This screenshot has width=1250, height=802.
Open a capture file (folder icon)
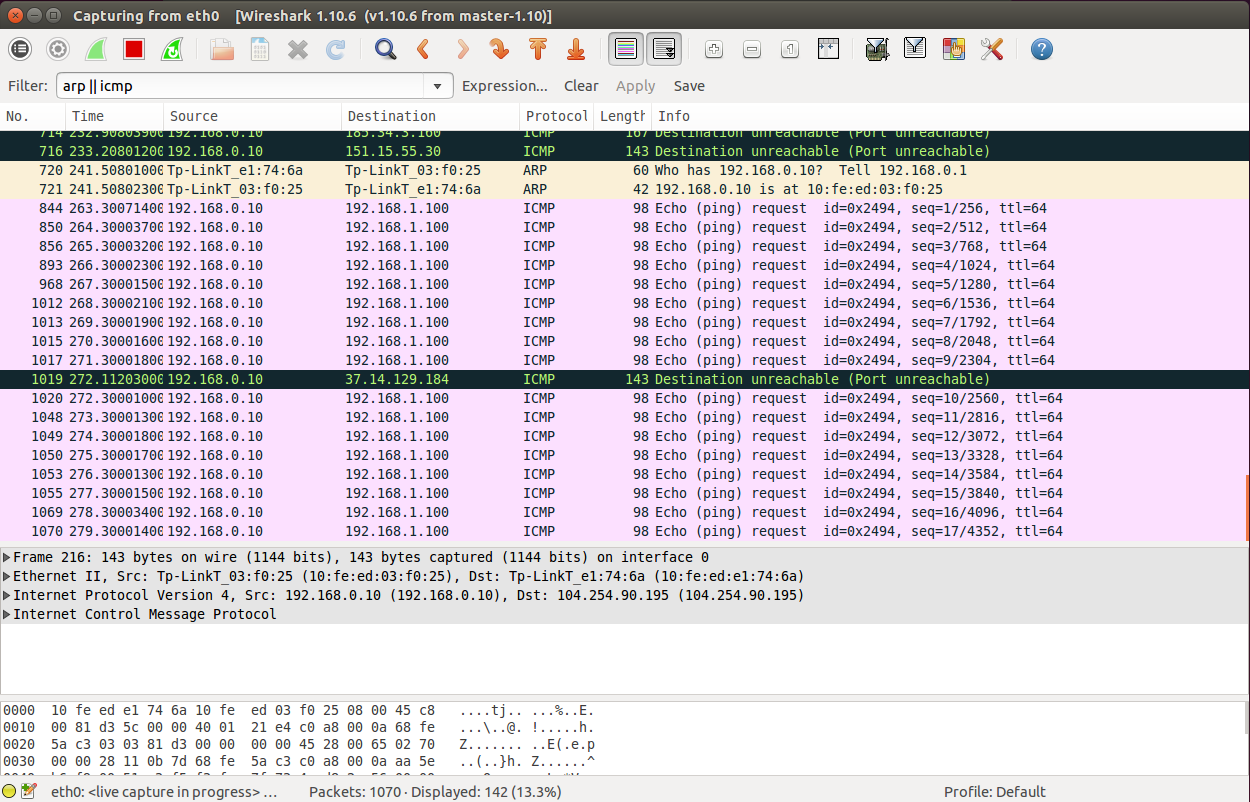222,49
